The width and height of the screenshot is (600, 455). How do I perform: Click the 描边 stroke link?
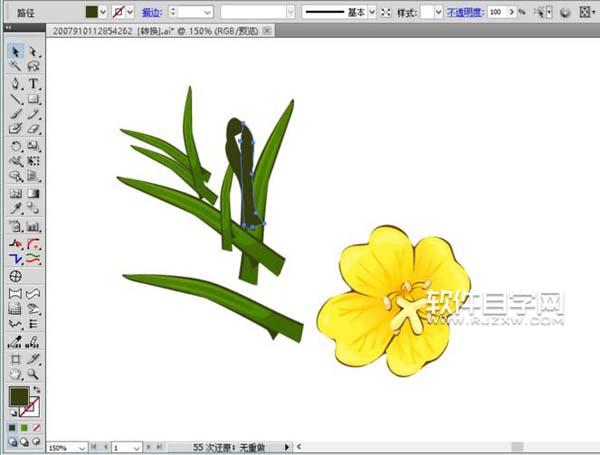point(151,12)
